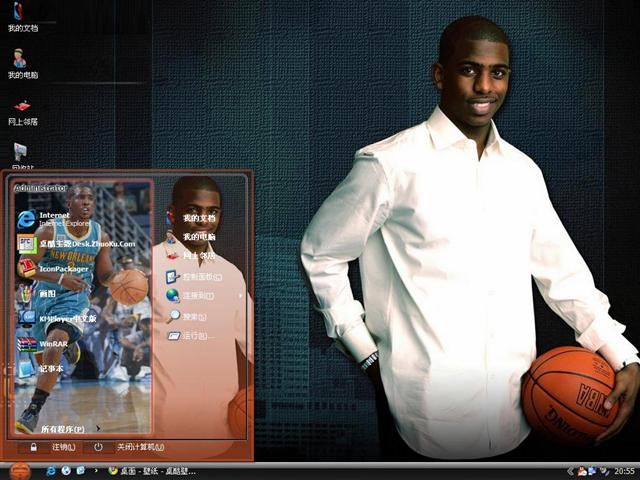Open 我的电脑 desktop icon
This screenshot has width=640, height=480.
(22, 64)
